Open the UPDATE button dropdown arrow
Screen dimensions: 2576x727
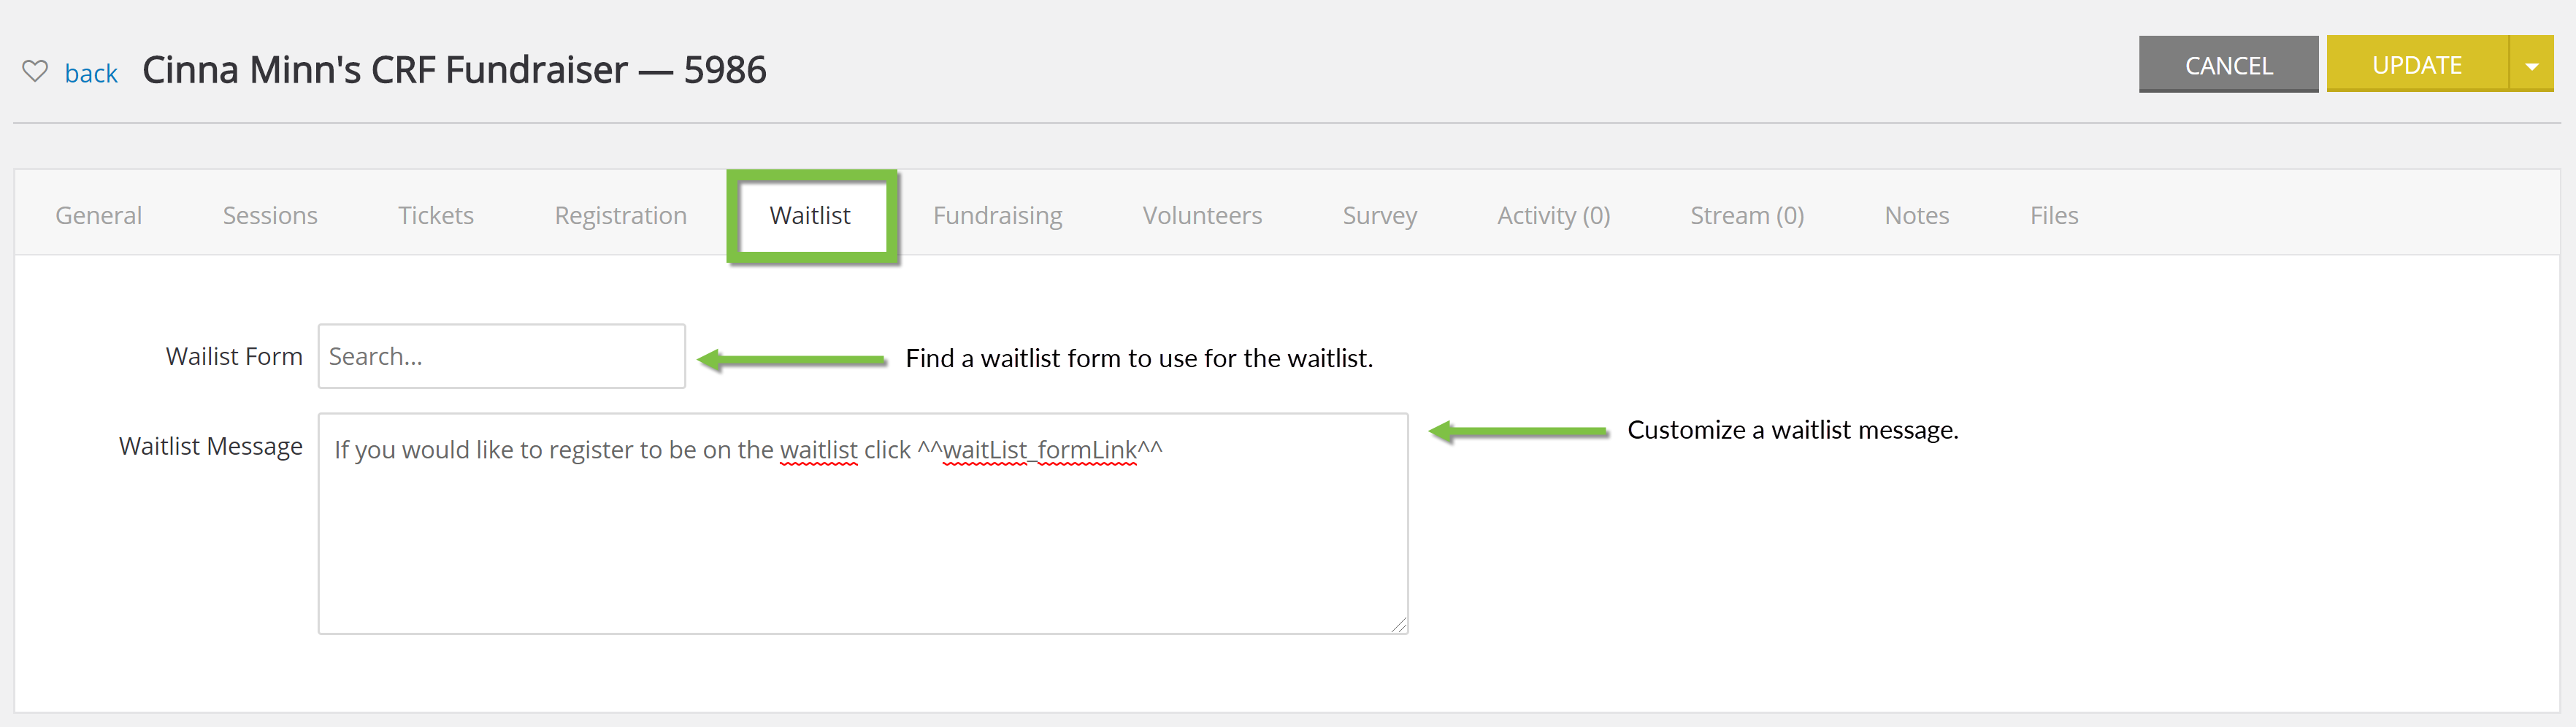coord(2531,65)
